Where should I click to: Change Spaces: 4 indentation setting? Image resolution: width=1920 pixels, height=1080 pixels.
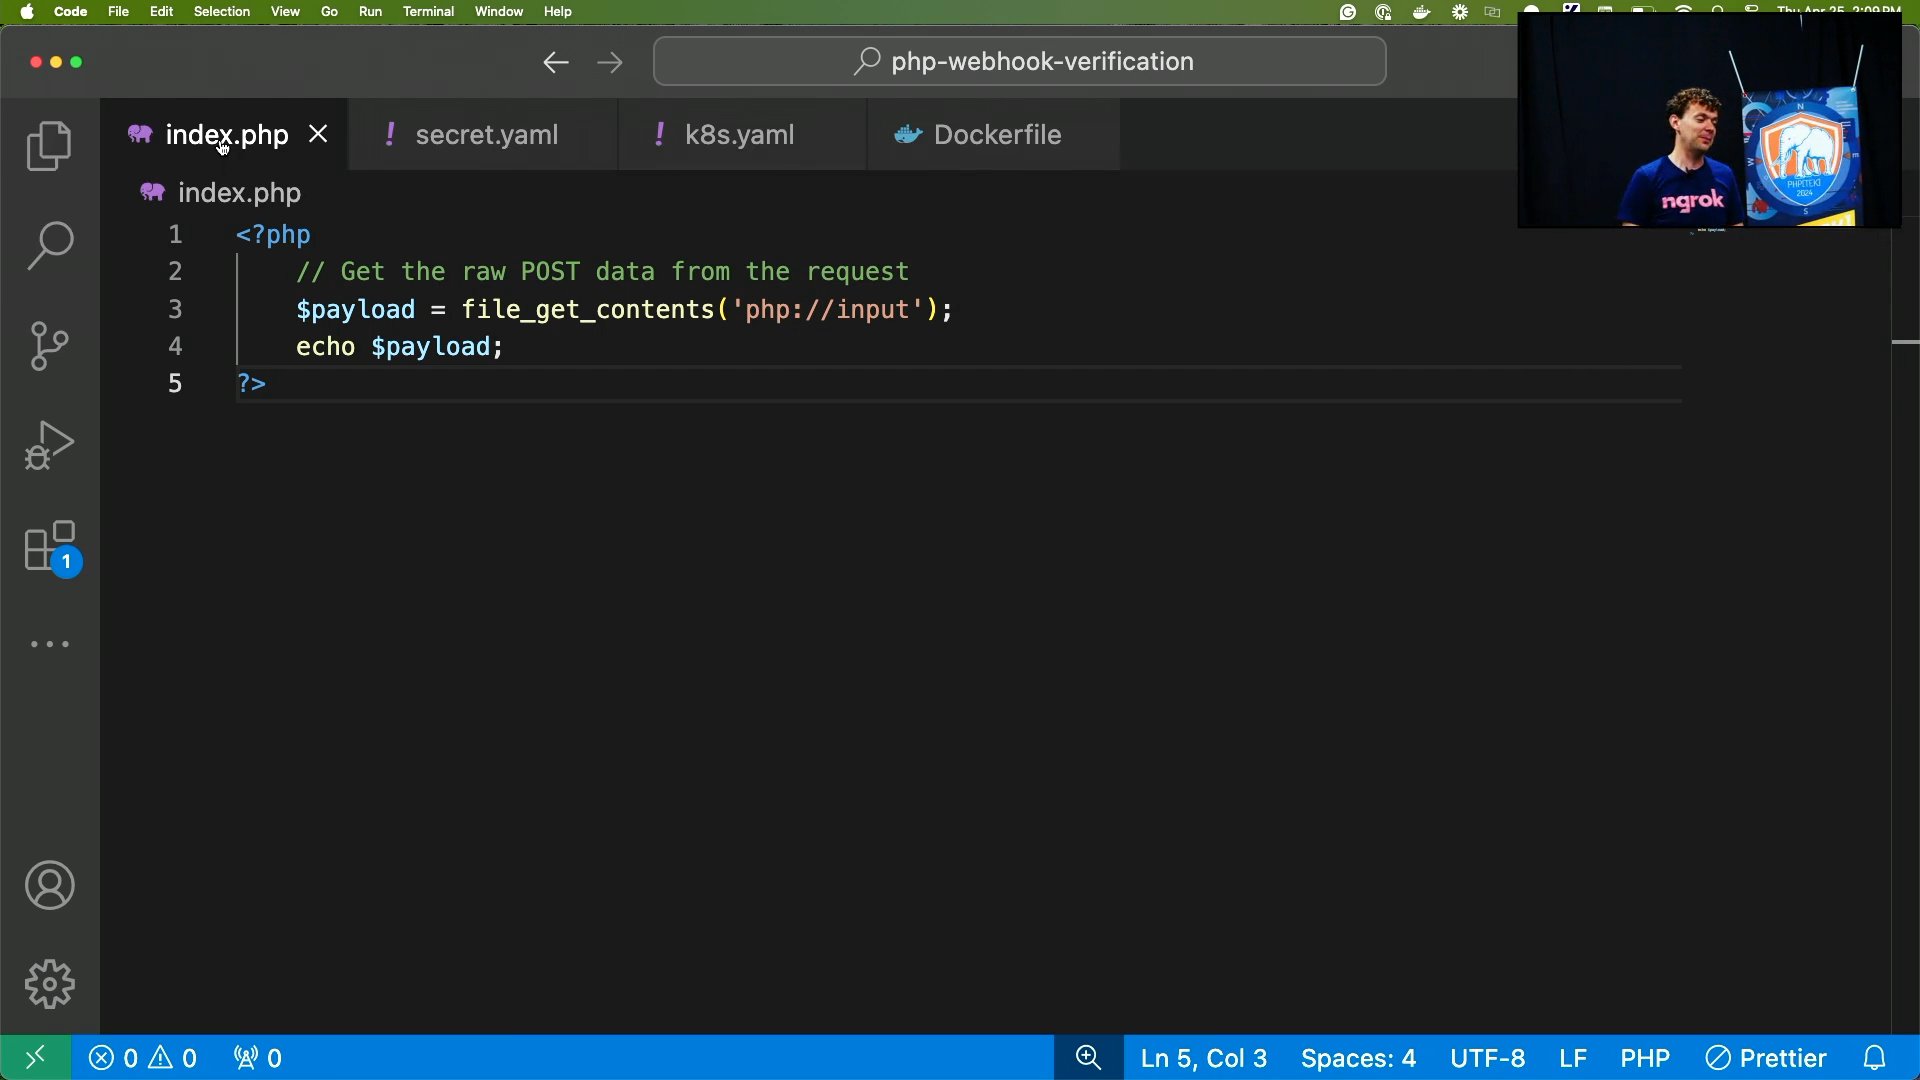(1358, 1058)
